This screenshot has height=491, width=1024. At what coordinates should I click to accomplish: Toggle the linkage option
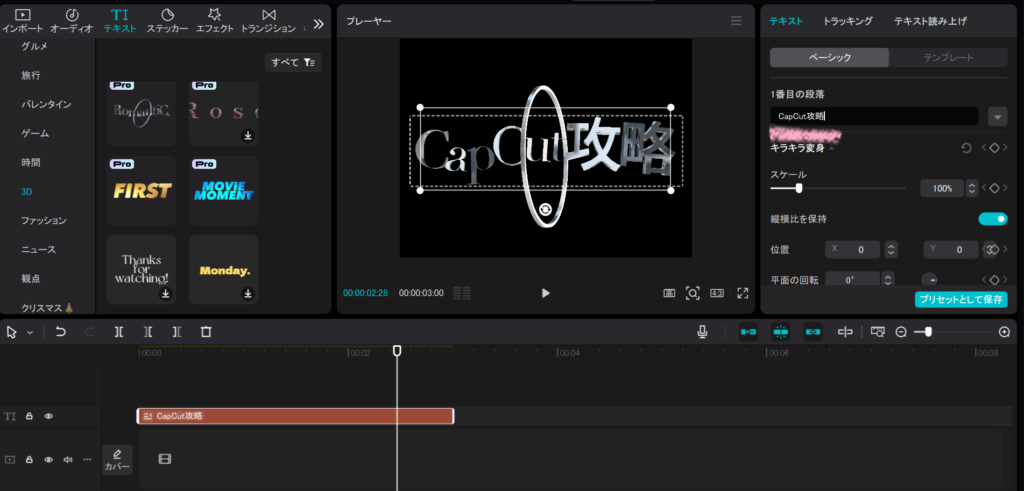(813, 332)
